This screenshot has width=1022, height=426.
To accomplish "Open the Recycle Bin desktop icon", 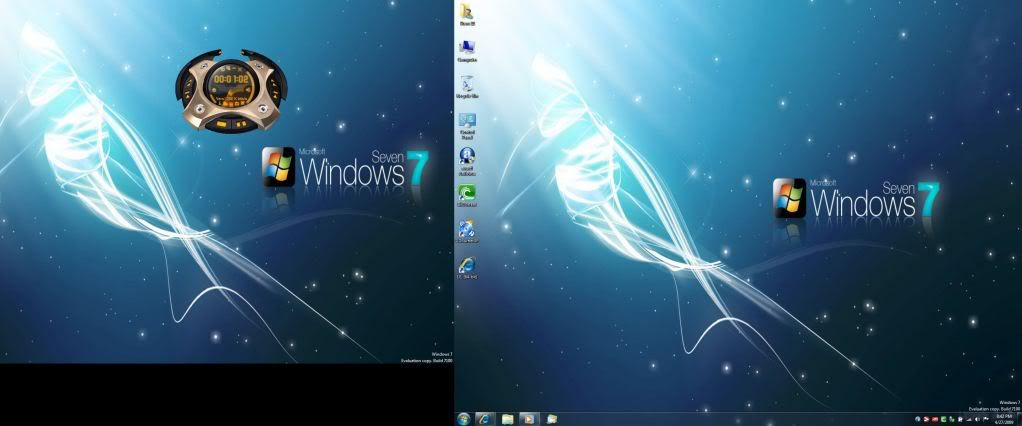I will (467, 85).
